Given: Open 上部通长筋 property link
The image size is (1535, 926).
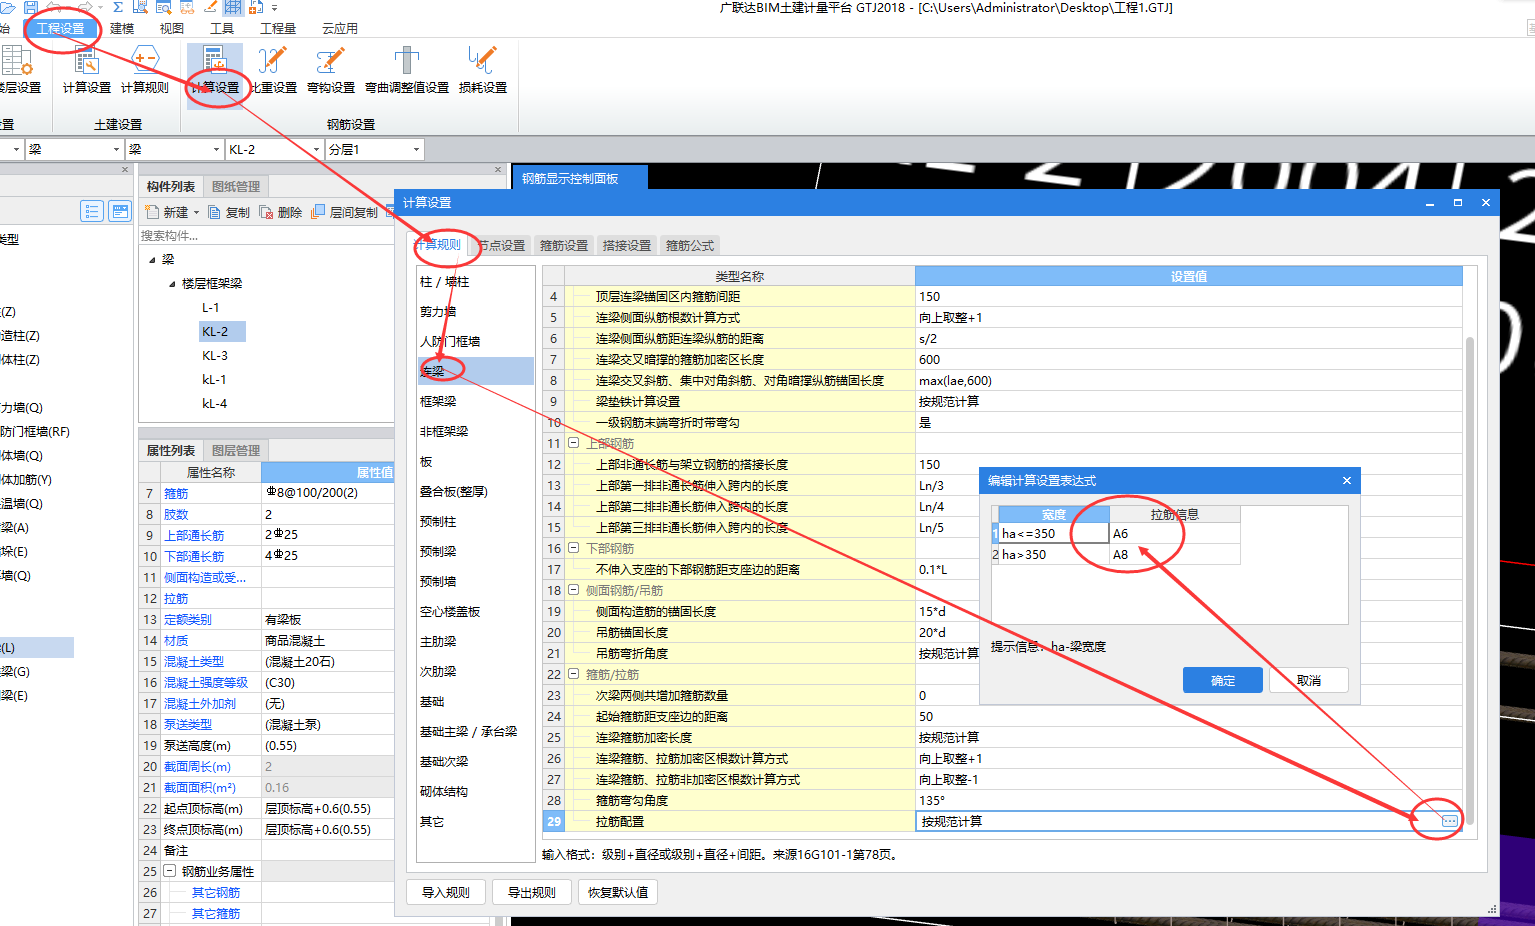Looking at the screenshot, I should [194, 535].
